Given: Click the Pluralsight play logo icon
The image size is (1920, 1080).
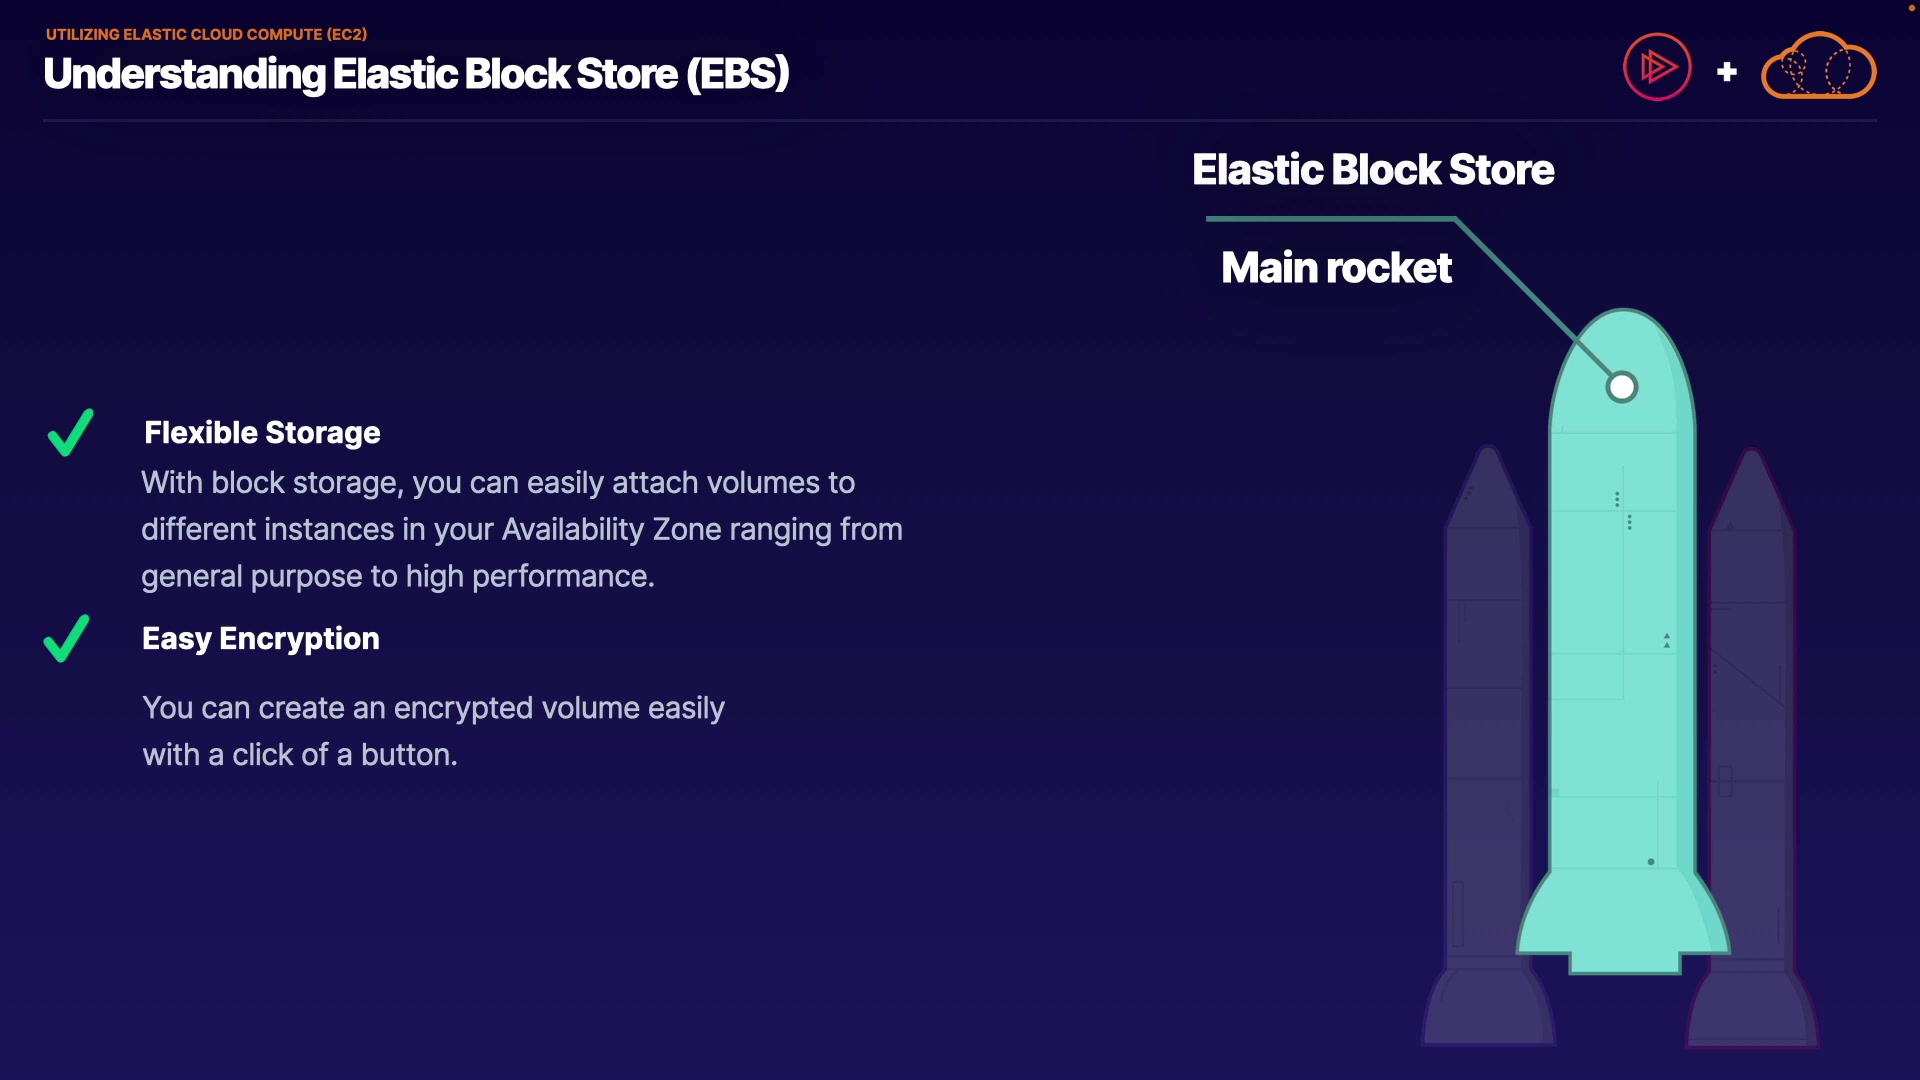Looking at the screenshot, I should (x=1657, y=67).
